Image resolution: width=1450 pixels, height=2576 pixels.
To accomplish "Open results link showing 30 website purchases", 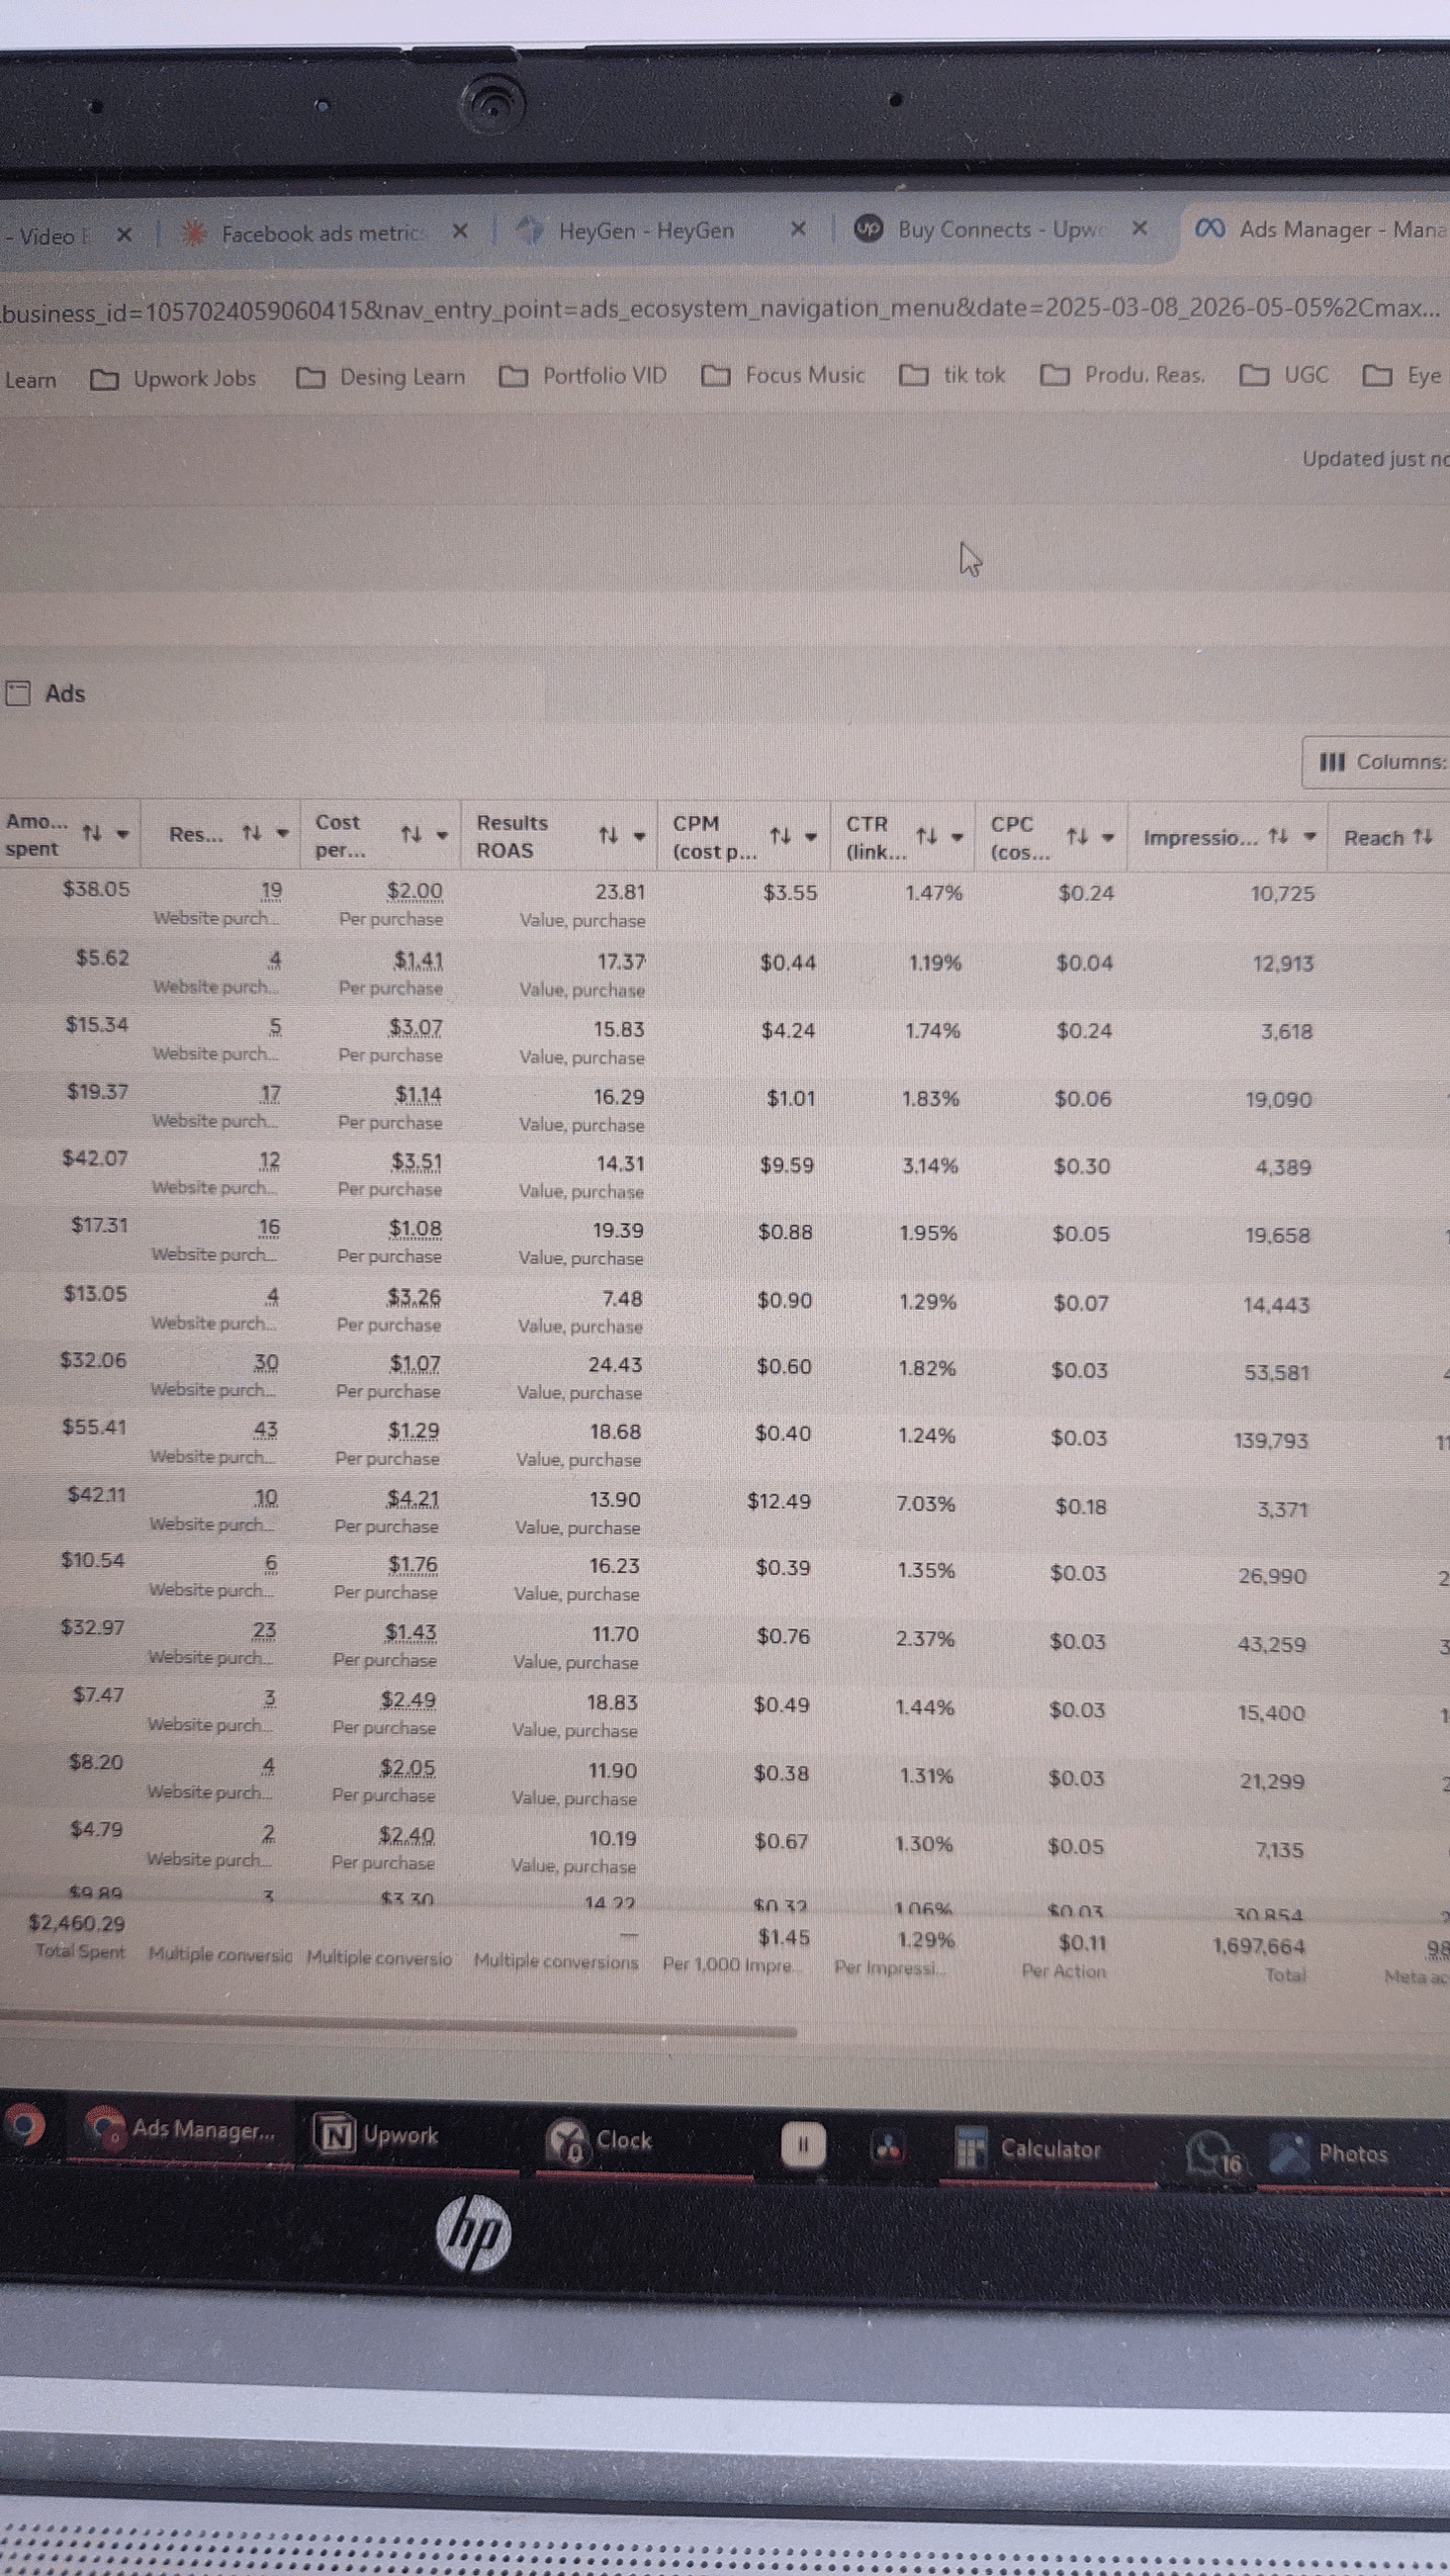I will 266,1362.
